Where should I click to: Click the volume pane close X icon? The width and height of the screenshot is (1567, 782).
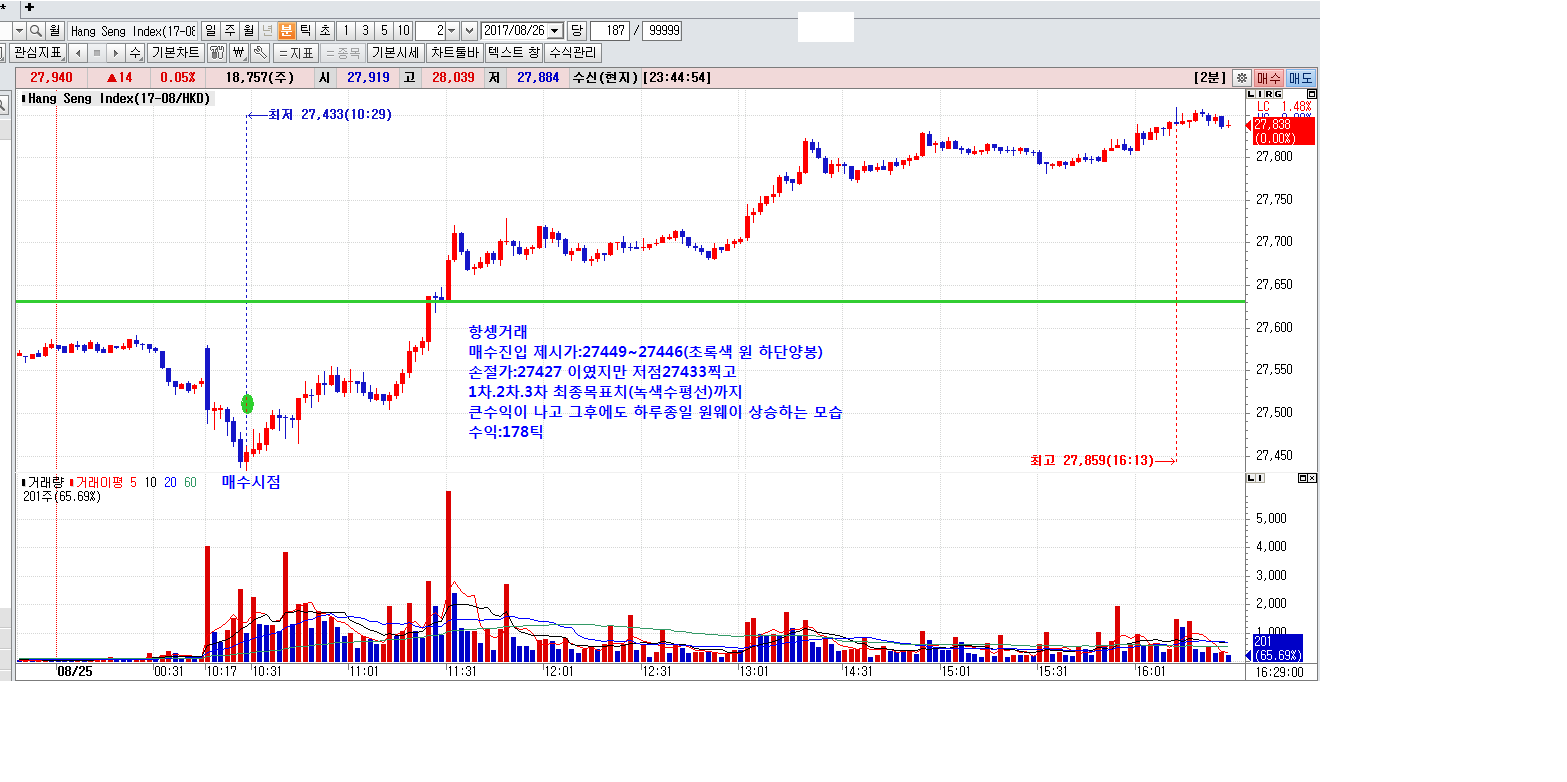point(1312,478)
